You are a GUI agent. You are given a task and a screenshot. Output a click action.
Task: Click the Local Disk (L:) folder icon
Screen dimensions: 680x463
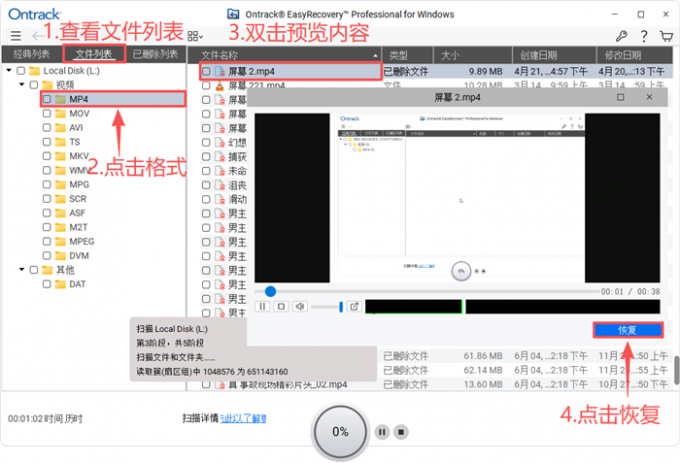(35, 71)
